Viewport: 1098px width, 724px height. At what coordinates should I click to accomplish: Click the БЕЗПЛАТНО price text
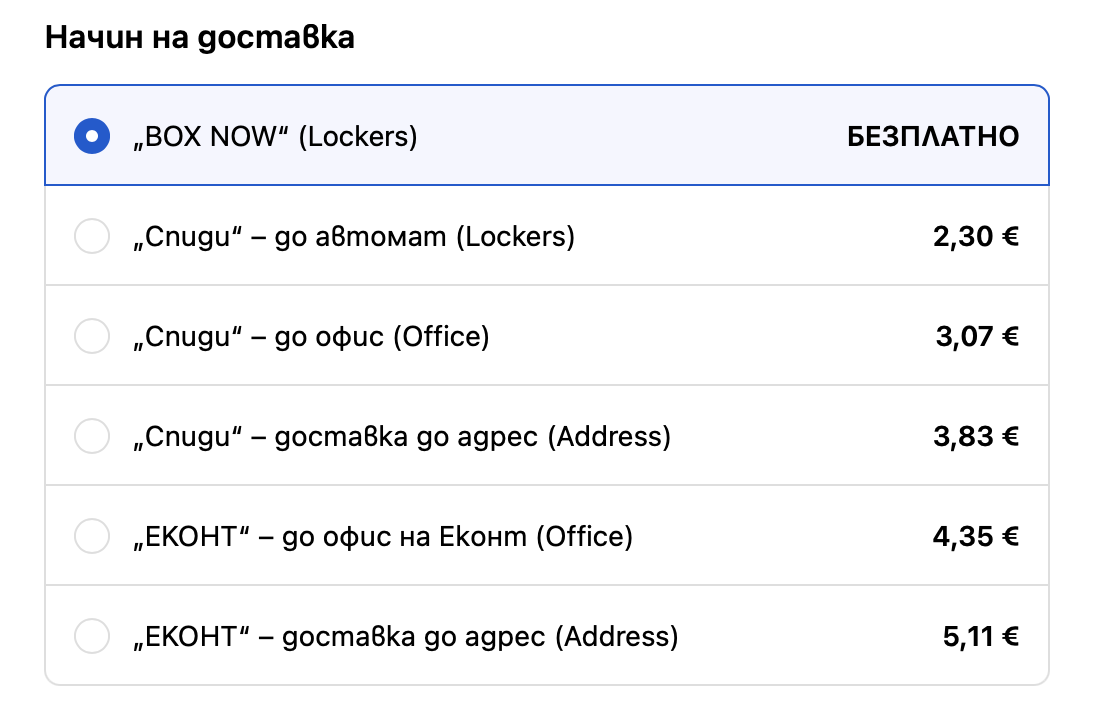933,136
